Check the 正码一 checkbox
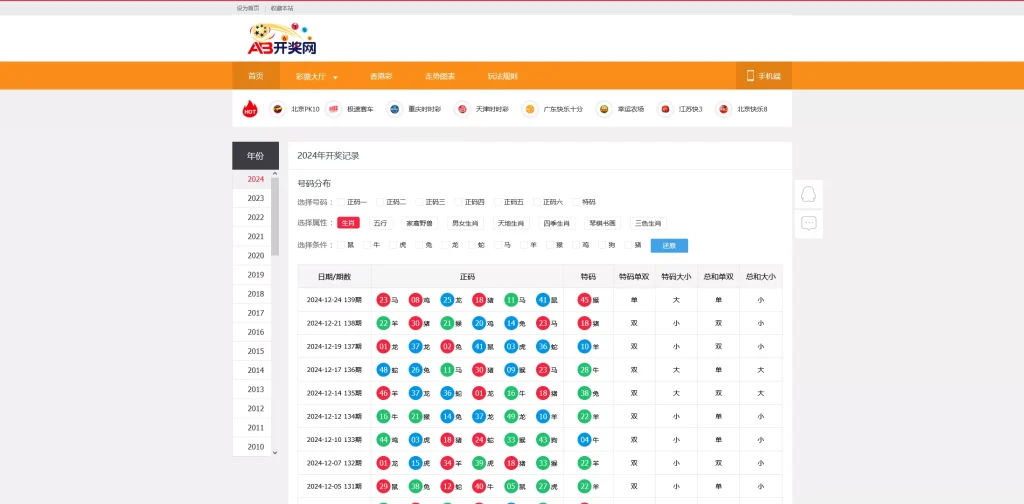Image resolution: width=1024 pixels, height=504 pixels. click(341, 202)
